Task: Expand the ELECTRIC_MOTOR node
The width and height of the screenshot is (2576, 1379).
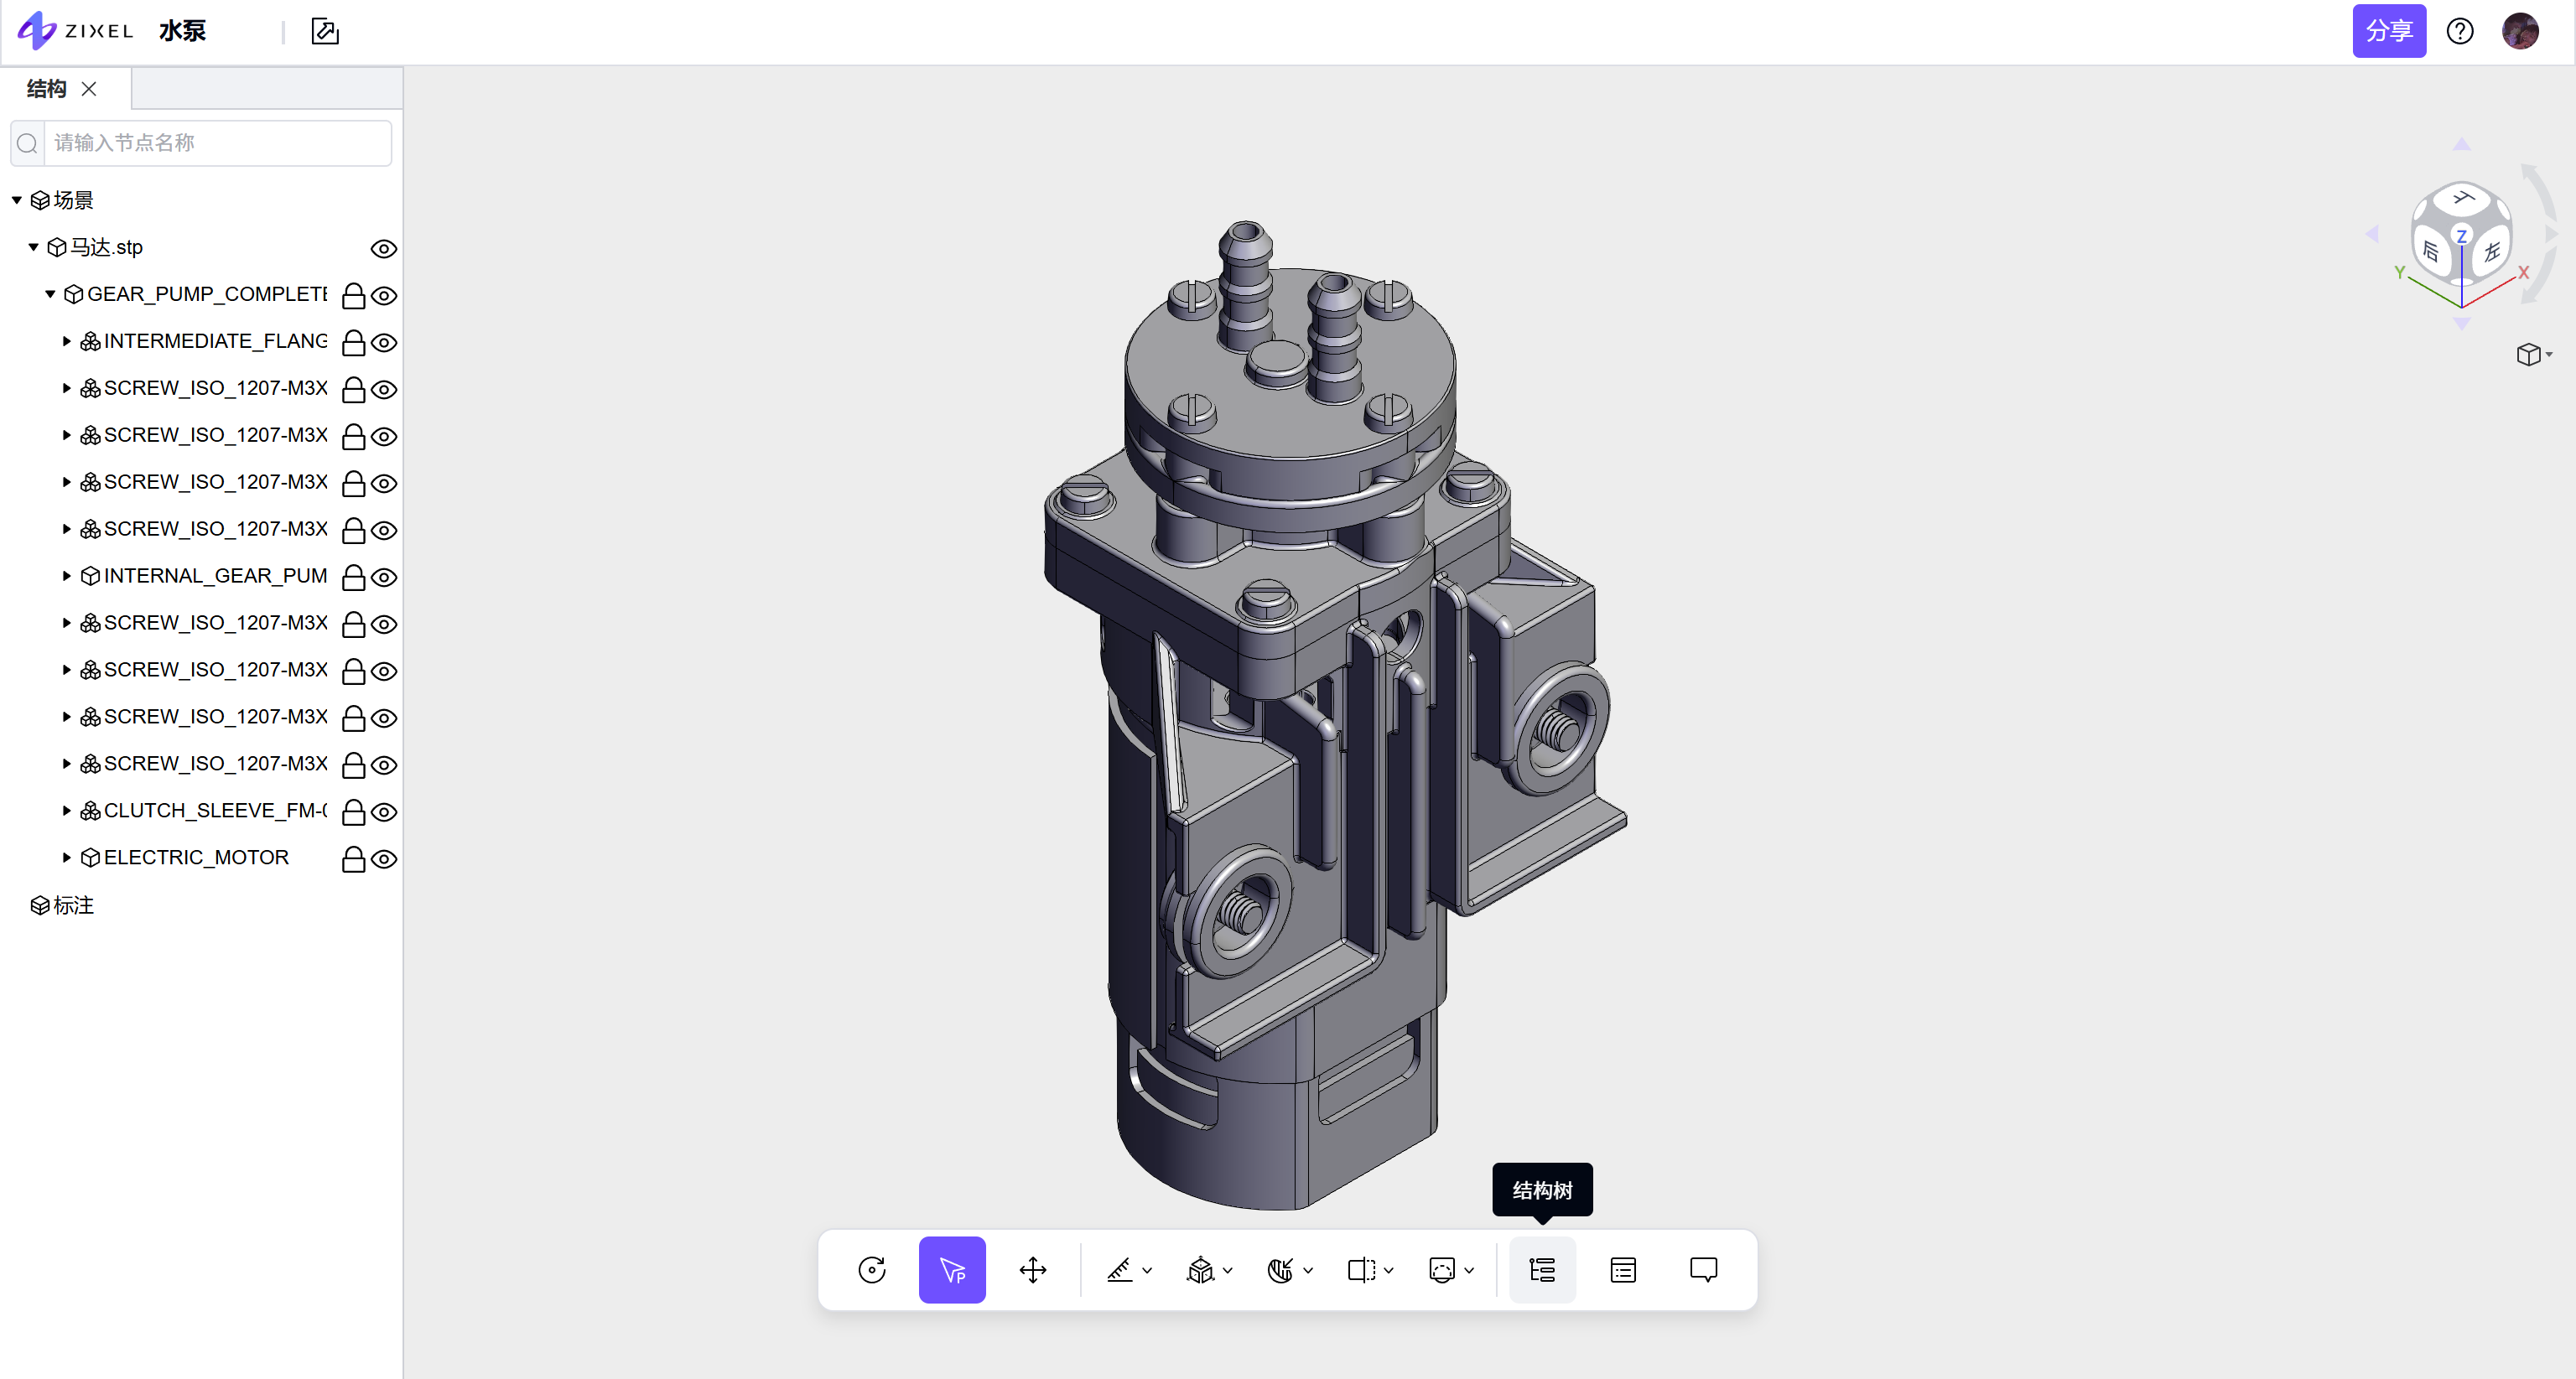Action: pyautogui.click(x=67, y=858)
